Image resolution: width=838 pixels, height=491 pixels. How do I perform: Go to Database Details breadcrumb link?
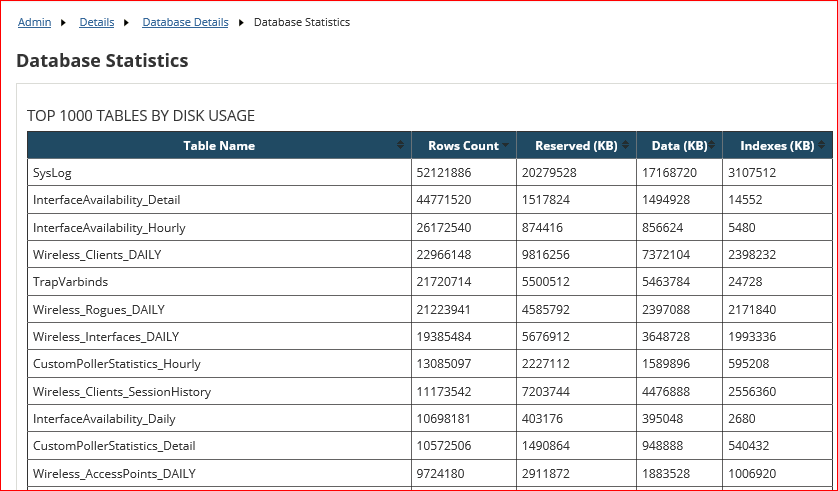[x=185, y=22]
